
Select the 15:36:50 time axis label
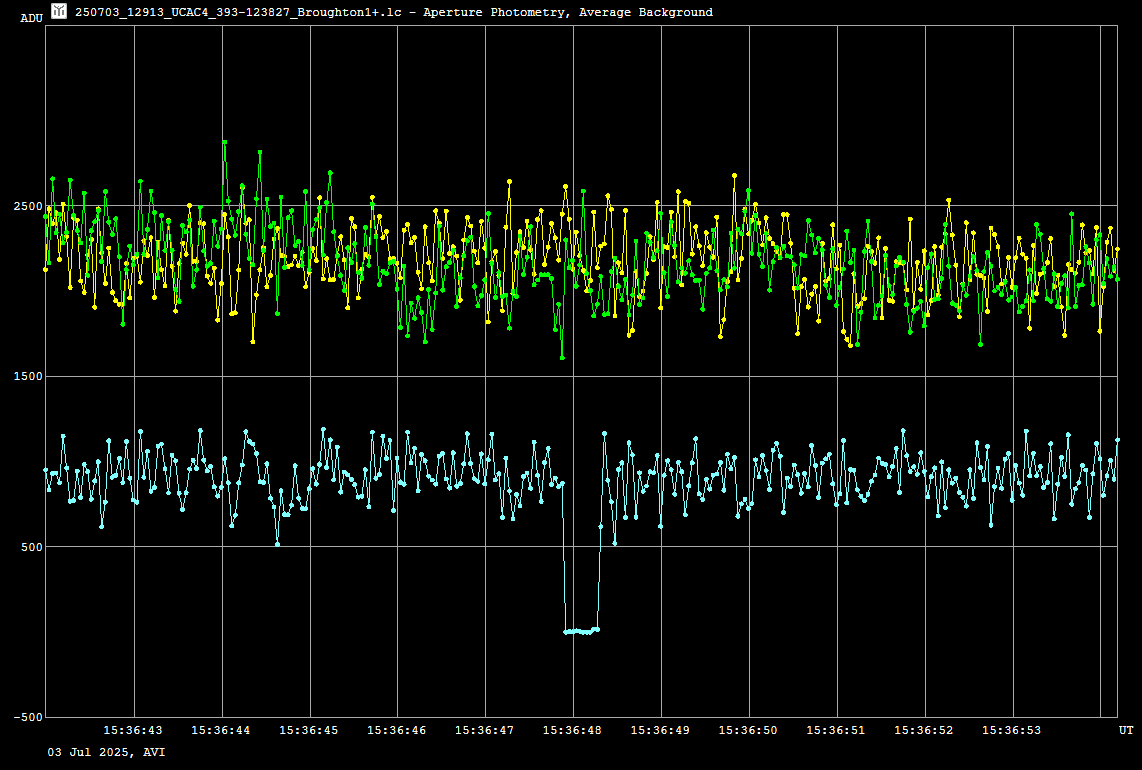[x=749, y=731]
